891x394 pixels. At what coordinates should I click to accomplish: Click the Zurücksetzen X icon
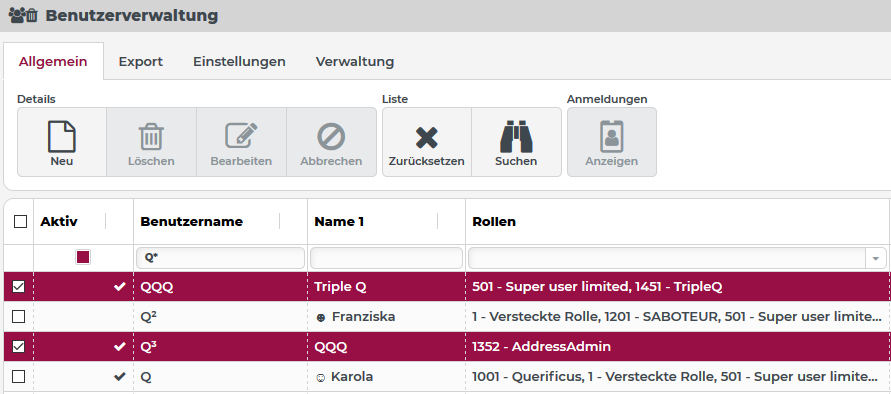tap(427, 138)
